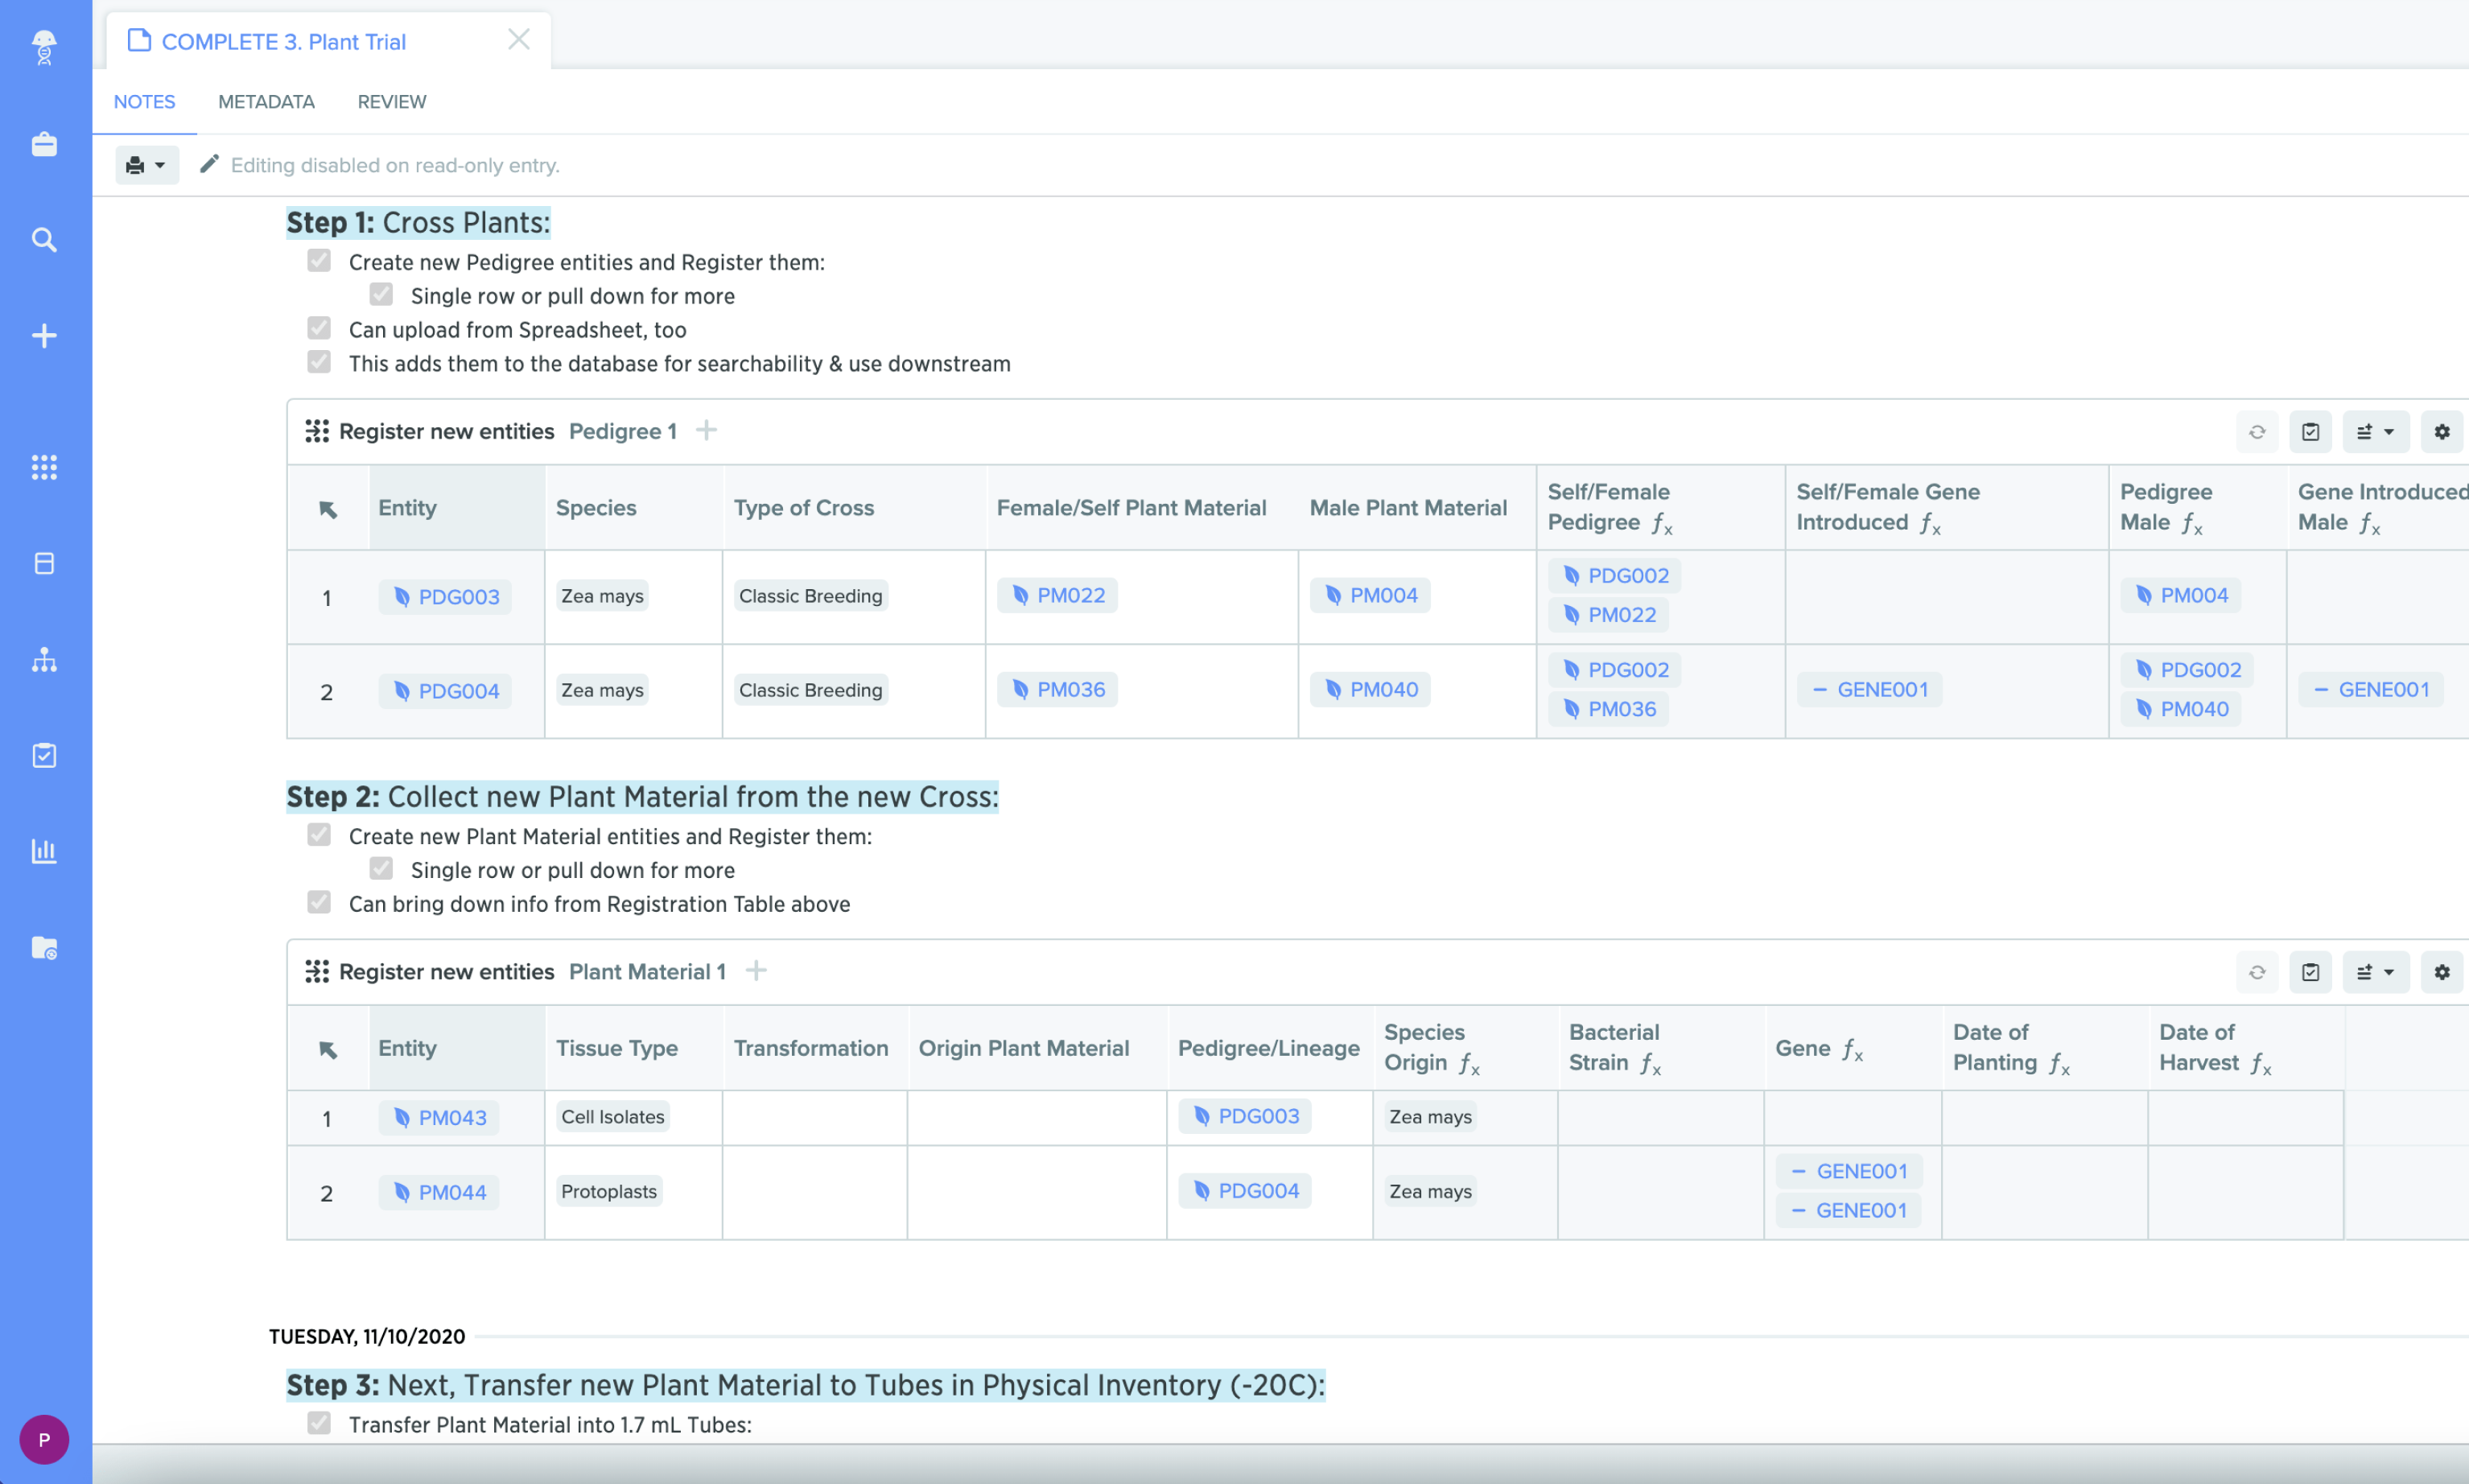Viewport: 2469px width, 1484px height.
Task: Open the user avatar P menu
Action: click(x=44, y=1439)
